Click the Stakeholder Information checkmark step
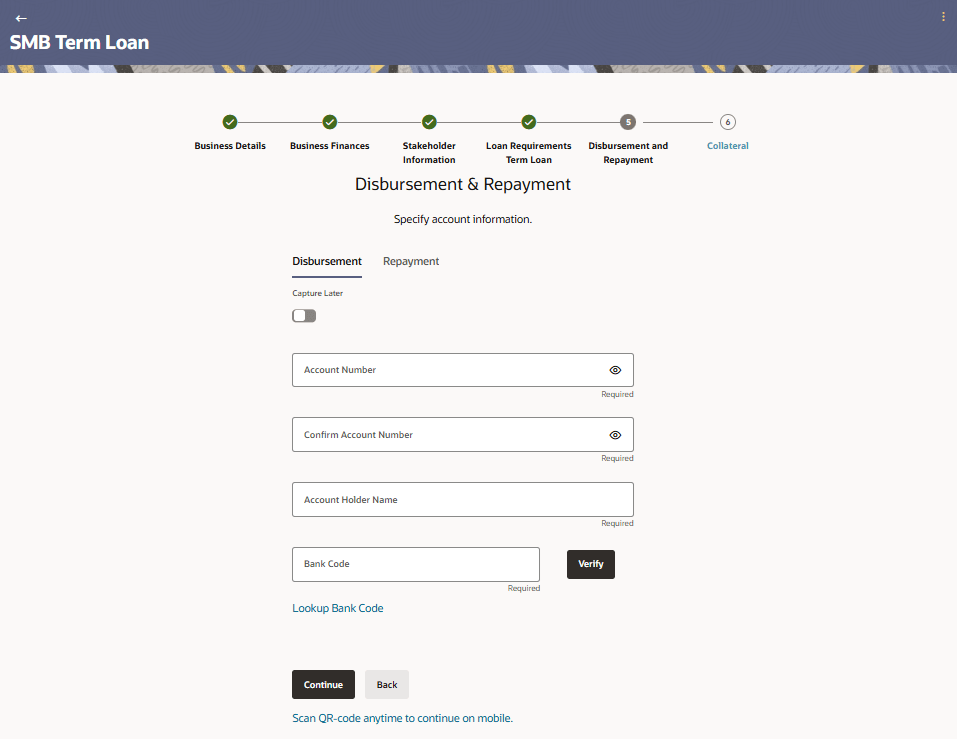The height and width of the screenshot is (739, 957). coord(429,122)
